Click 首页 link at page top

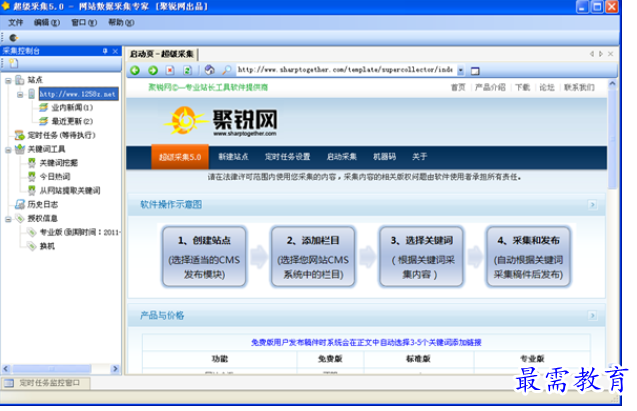tap(458, 87)
